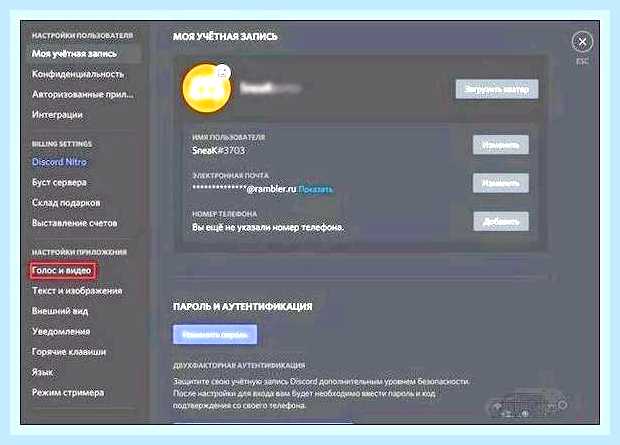This screenshot has height=445, width=620.
Task: Open Выставление счетов section
Action: (x=74, y=223)
